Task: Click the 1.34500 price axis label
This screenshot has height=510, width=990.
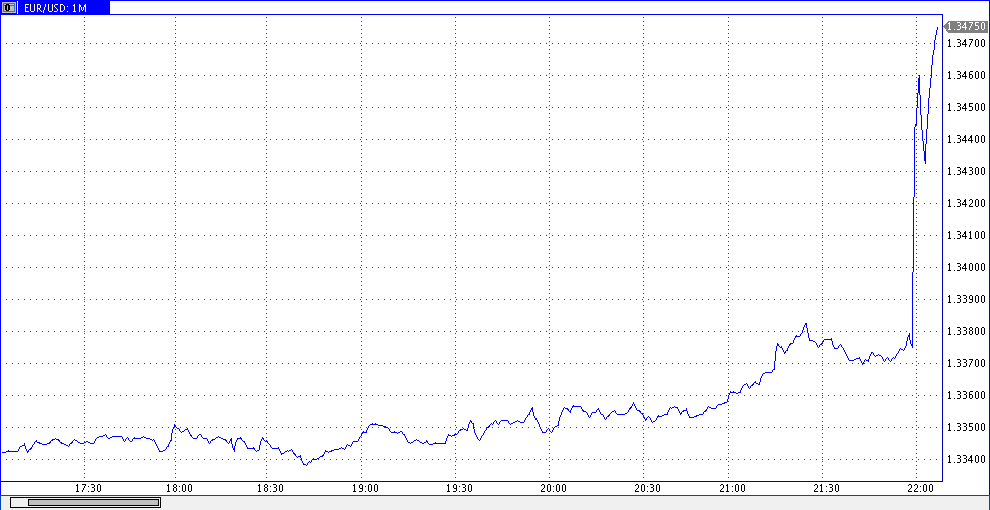Action: tap(967, 108)
